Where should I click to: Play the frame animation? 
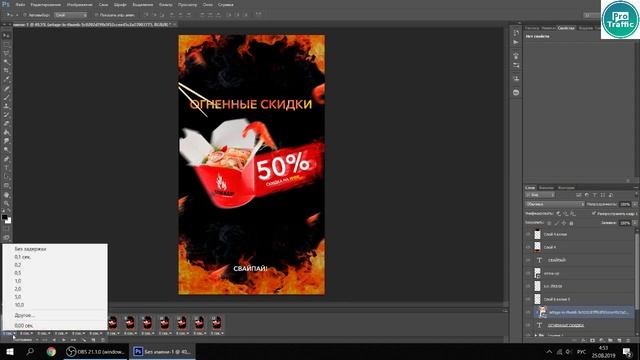63,340
